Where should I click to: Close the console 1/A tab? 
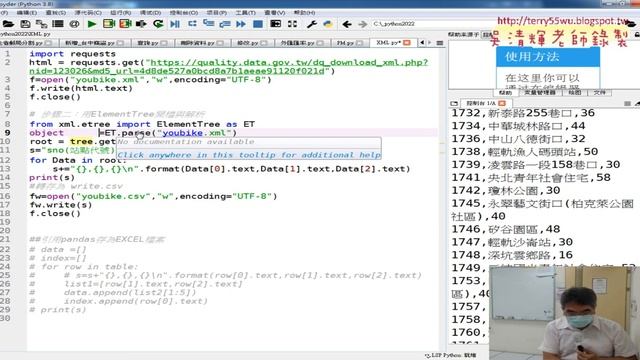(502, 103)
